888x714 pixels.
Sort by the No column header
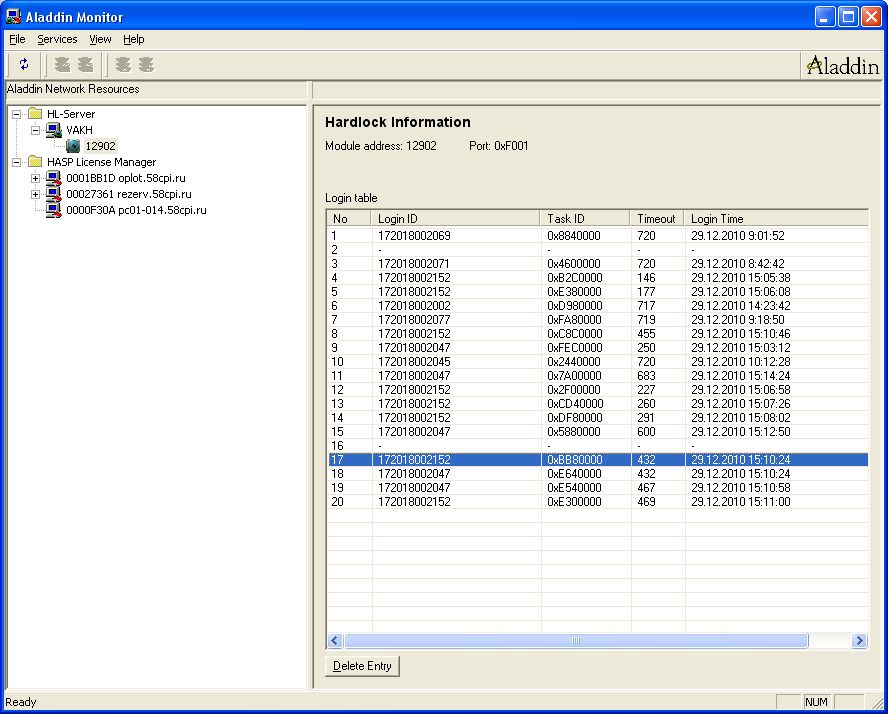tap(349, 219)
